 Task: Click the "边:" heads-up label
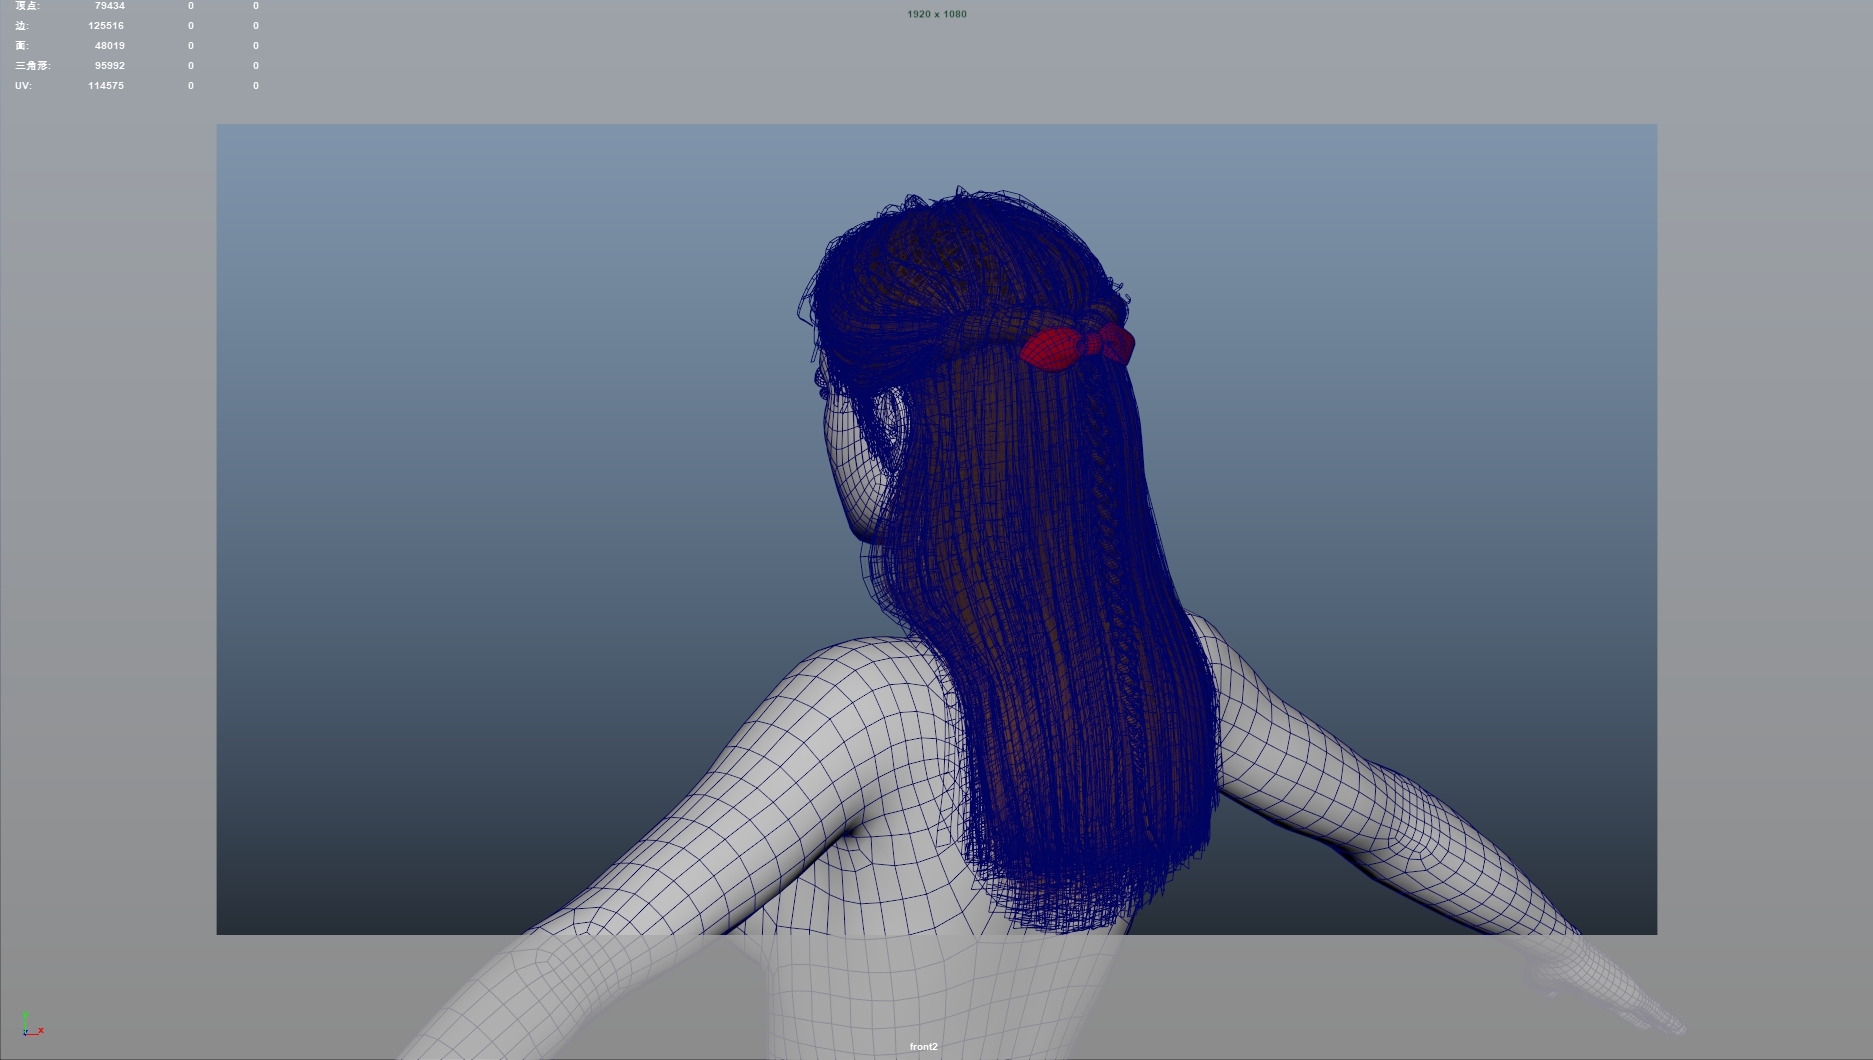coord(22,26)
